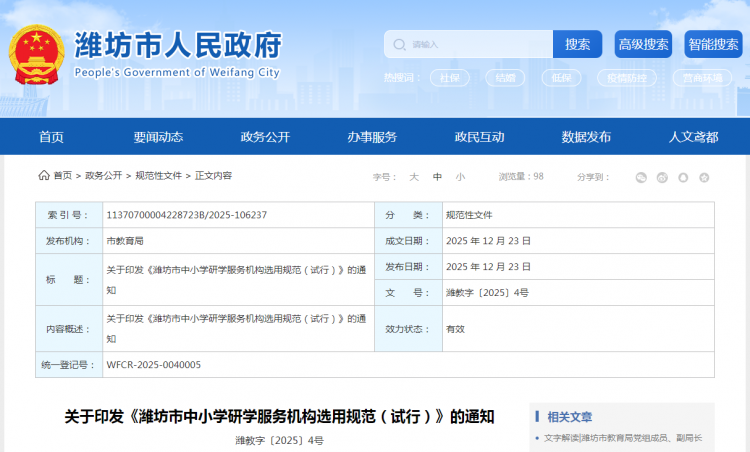Open 智能搜索 smart search
The image size is (750, 452).
(713, 44)
